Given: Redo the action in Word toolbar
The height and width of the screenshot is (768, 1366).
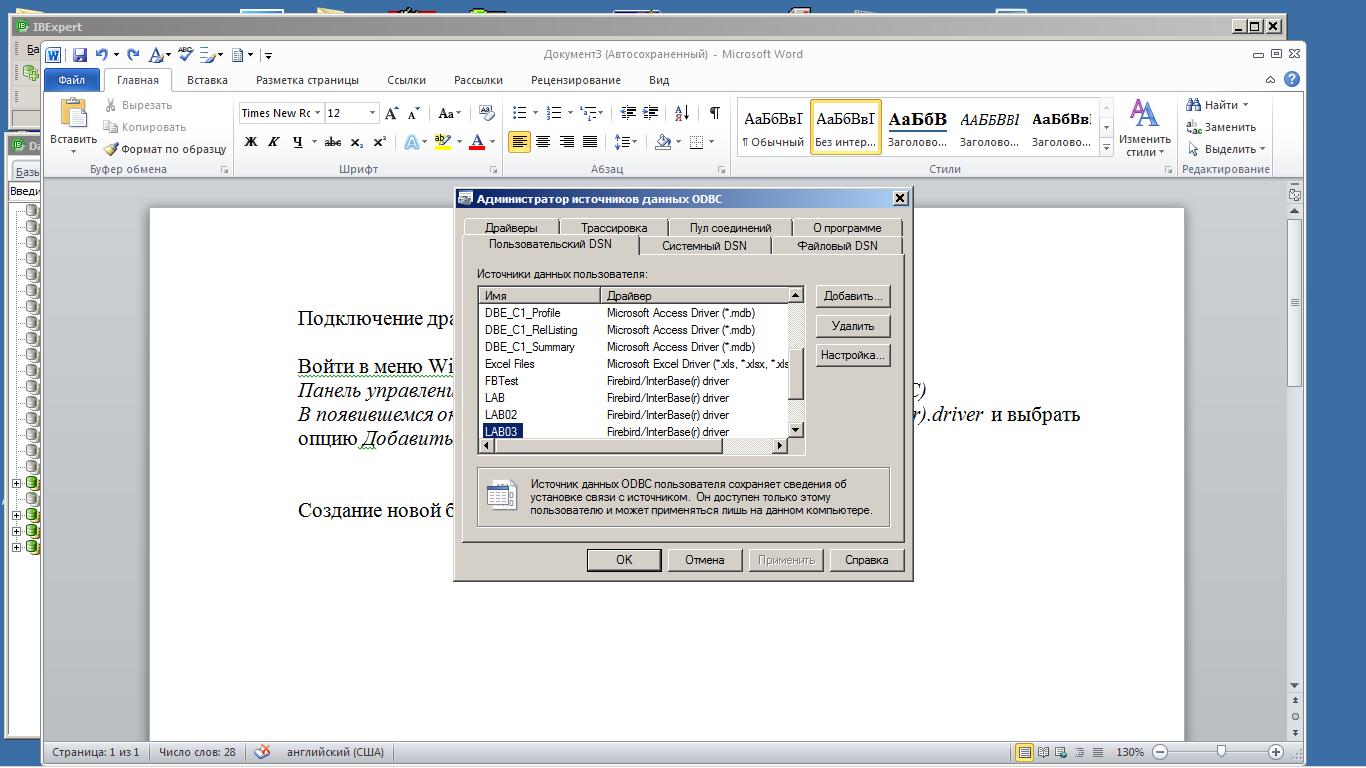Looking at the screenshot, I should point(133,55).
